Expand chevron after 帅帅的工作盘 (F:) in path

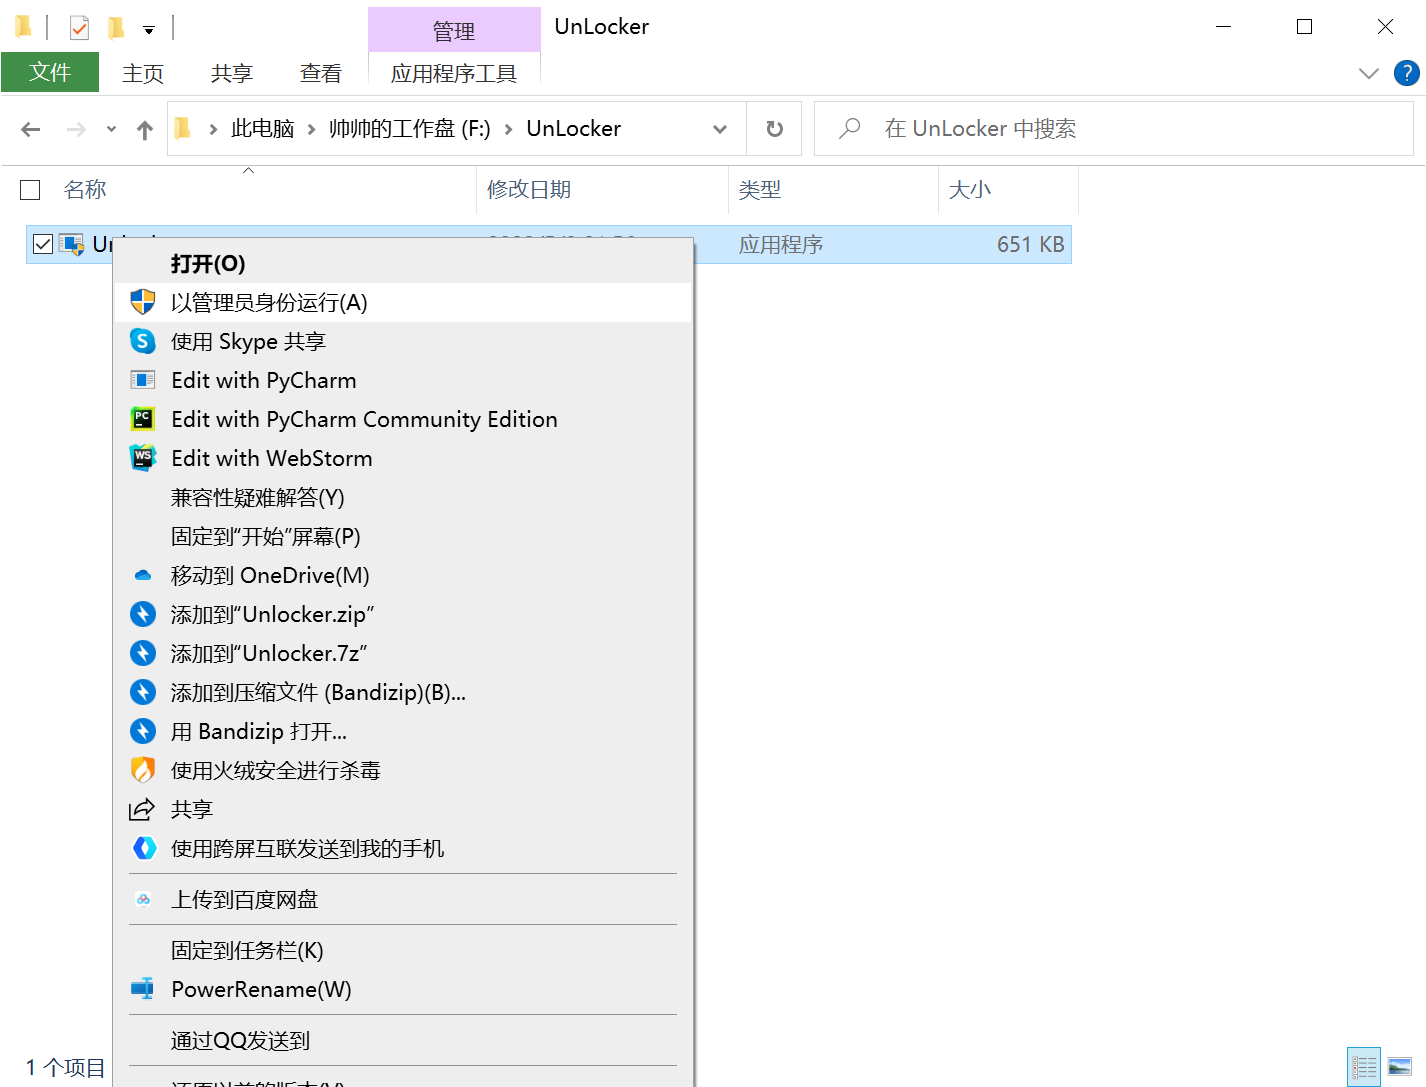(x=509, y=129)
